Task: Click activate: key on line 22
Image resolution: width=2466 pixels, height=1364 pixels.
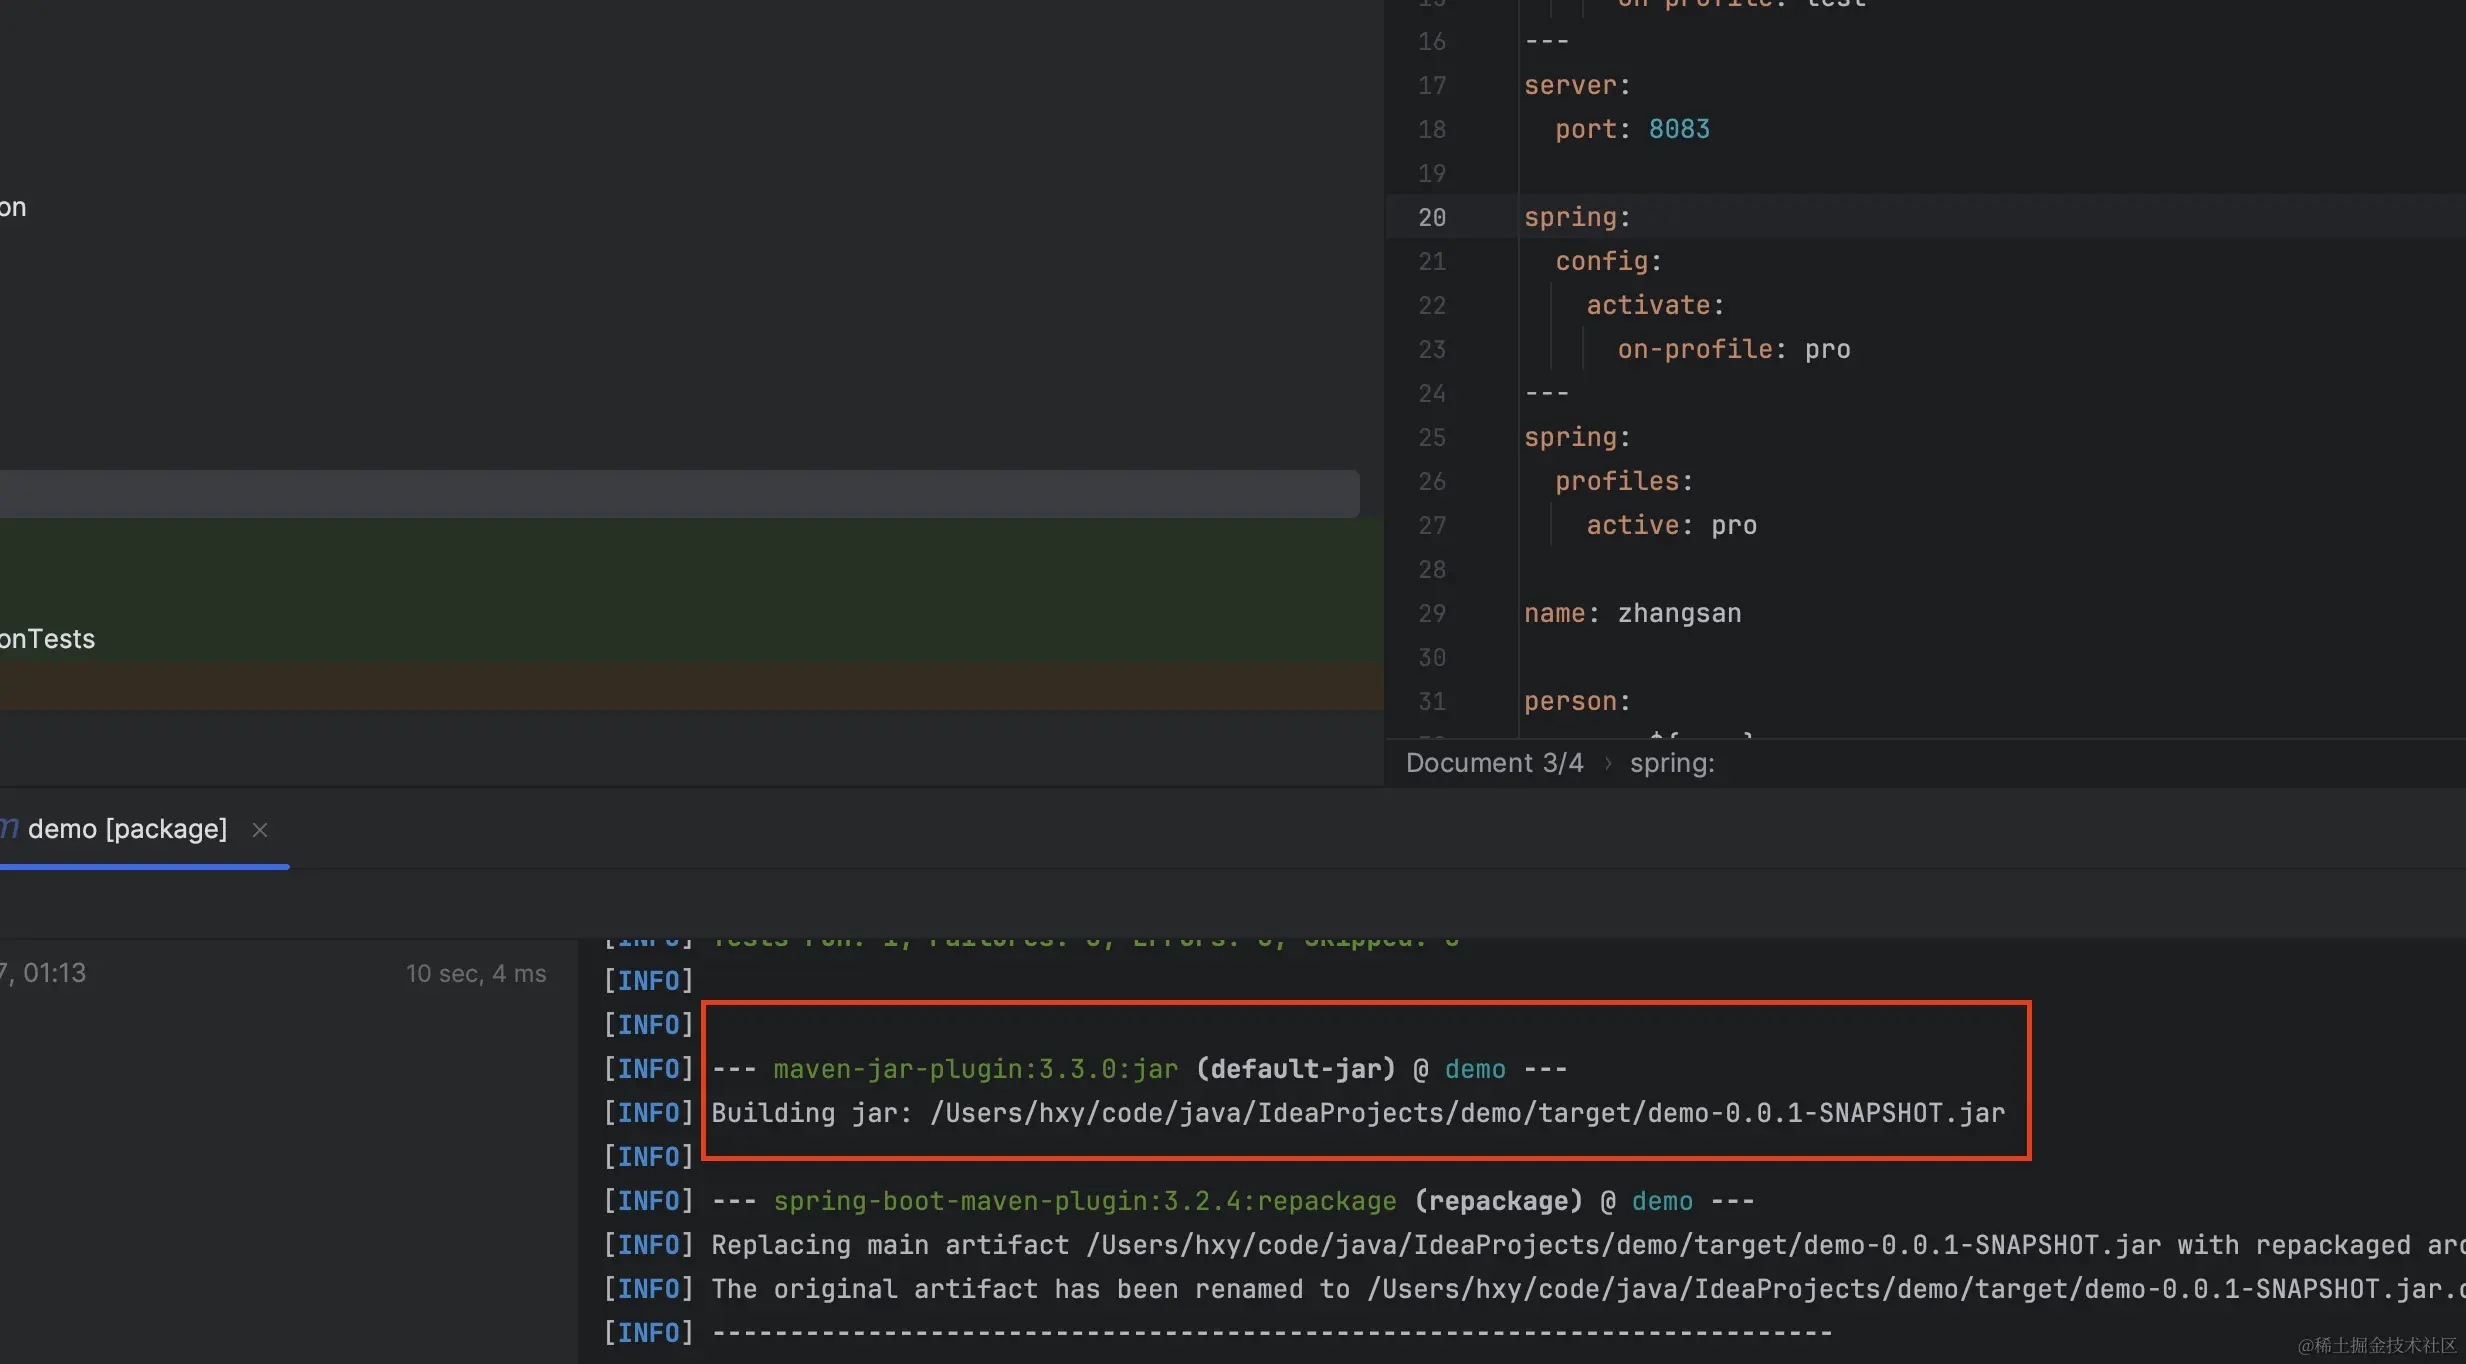Action: pos(1655,305)
